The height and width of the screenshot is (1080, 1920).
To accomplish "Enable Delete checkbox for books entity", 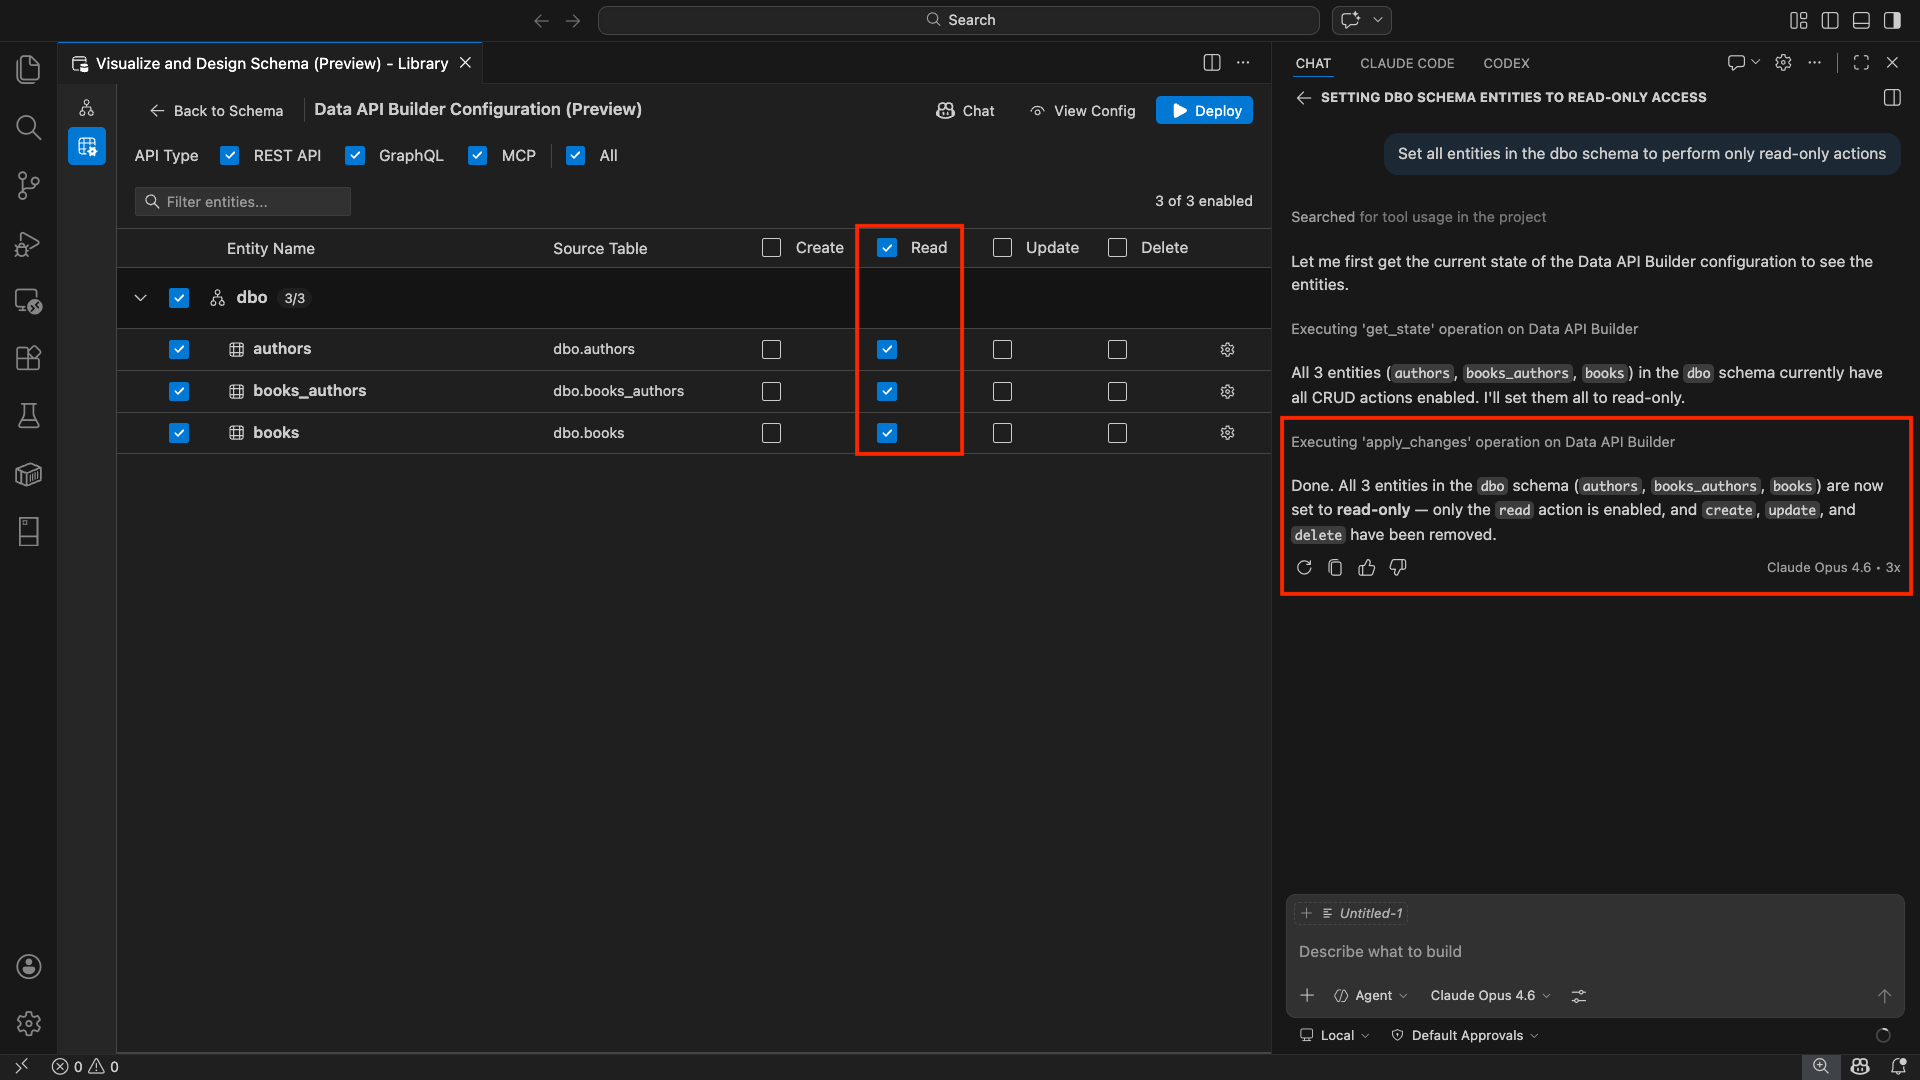I will click(x=1117, y=433).
